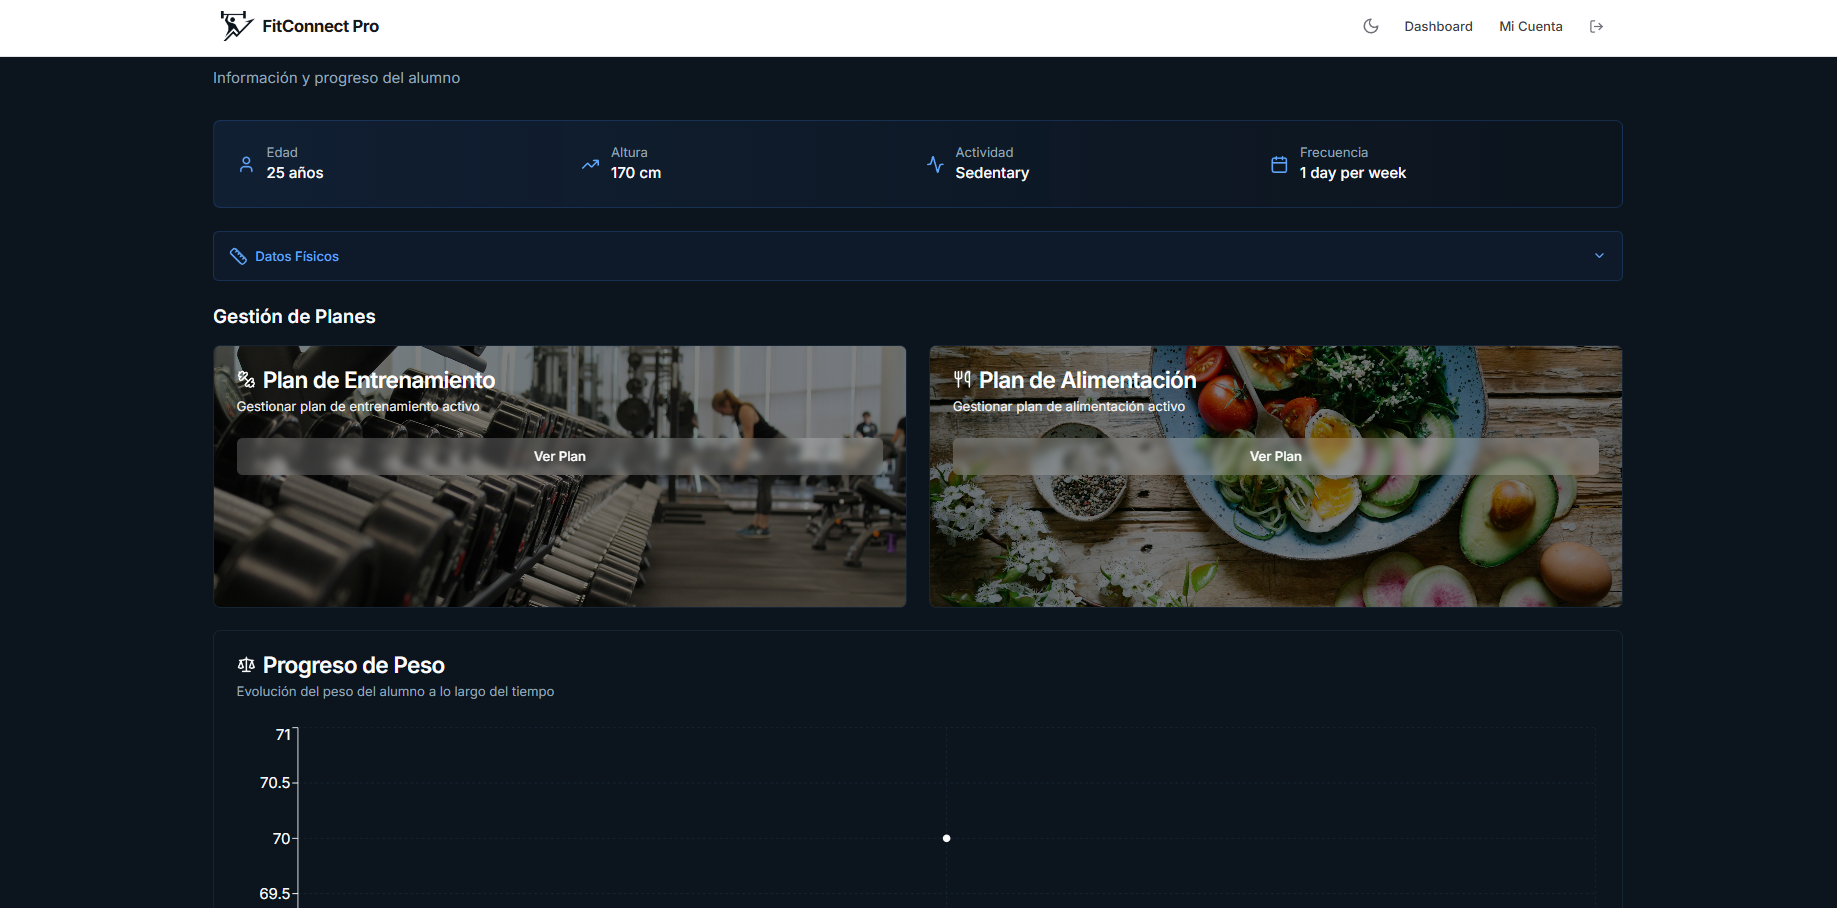This screenshot has height=908, width=1837.
Task: Click the tag icon next to Datos Físicos
Action: click(x=238, y=256)
